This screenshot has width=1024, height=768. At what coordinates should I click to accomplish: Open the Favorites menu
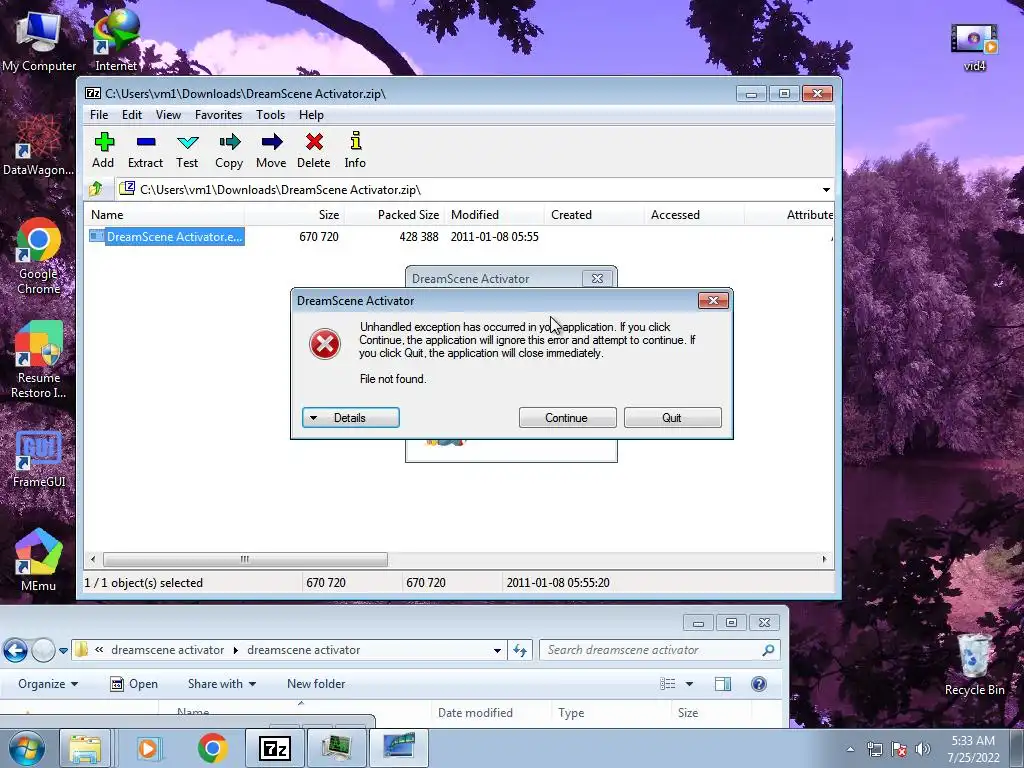click(218, 115)
